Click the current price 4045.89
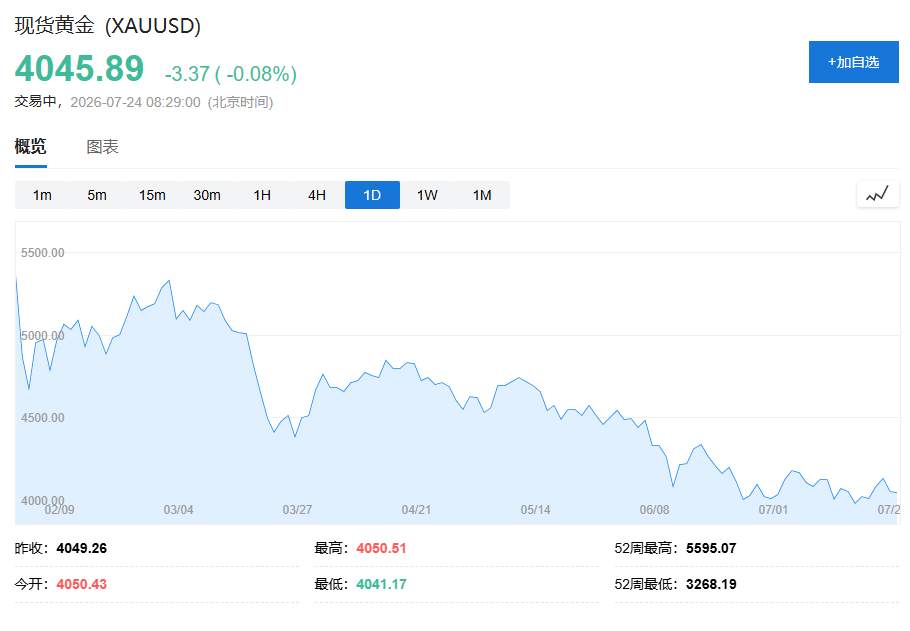910x631 pixels. click(80, 68)
